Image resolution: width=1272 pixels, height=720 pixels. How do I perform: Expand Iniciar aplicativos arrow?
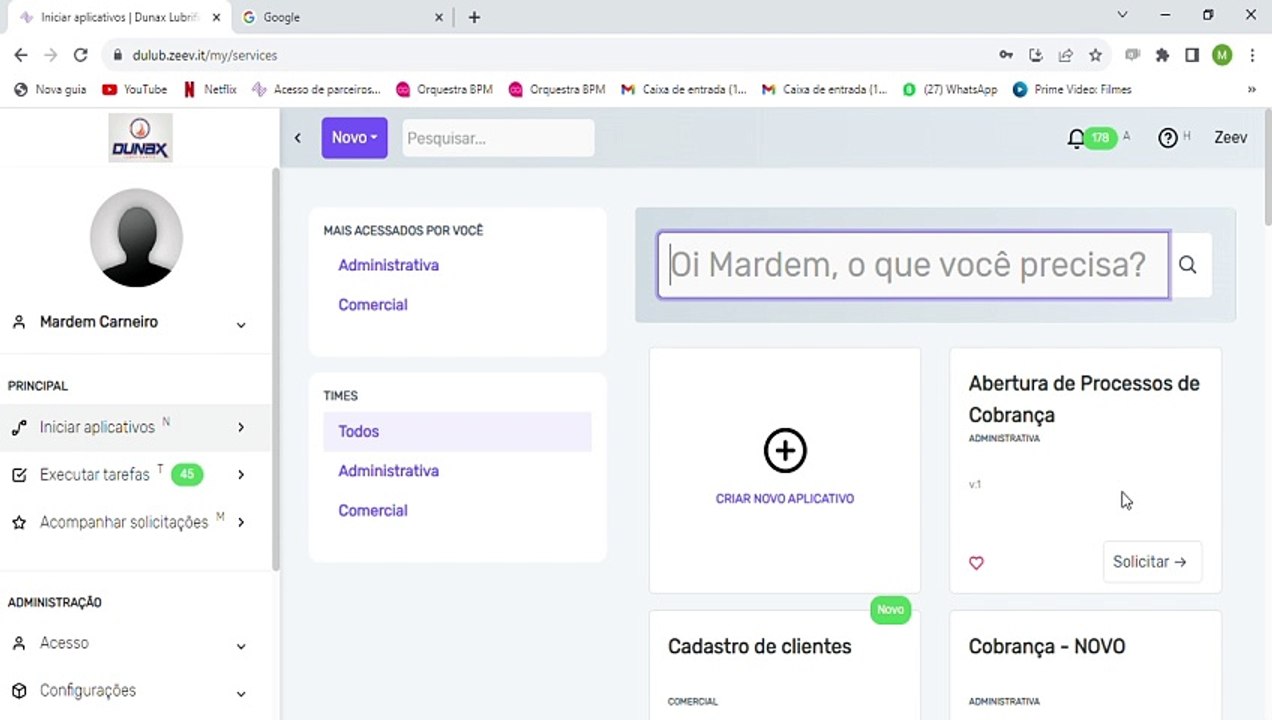[241, 428]
